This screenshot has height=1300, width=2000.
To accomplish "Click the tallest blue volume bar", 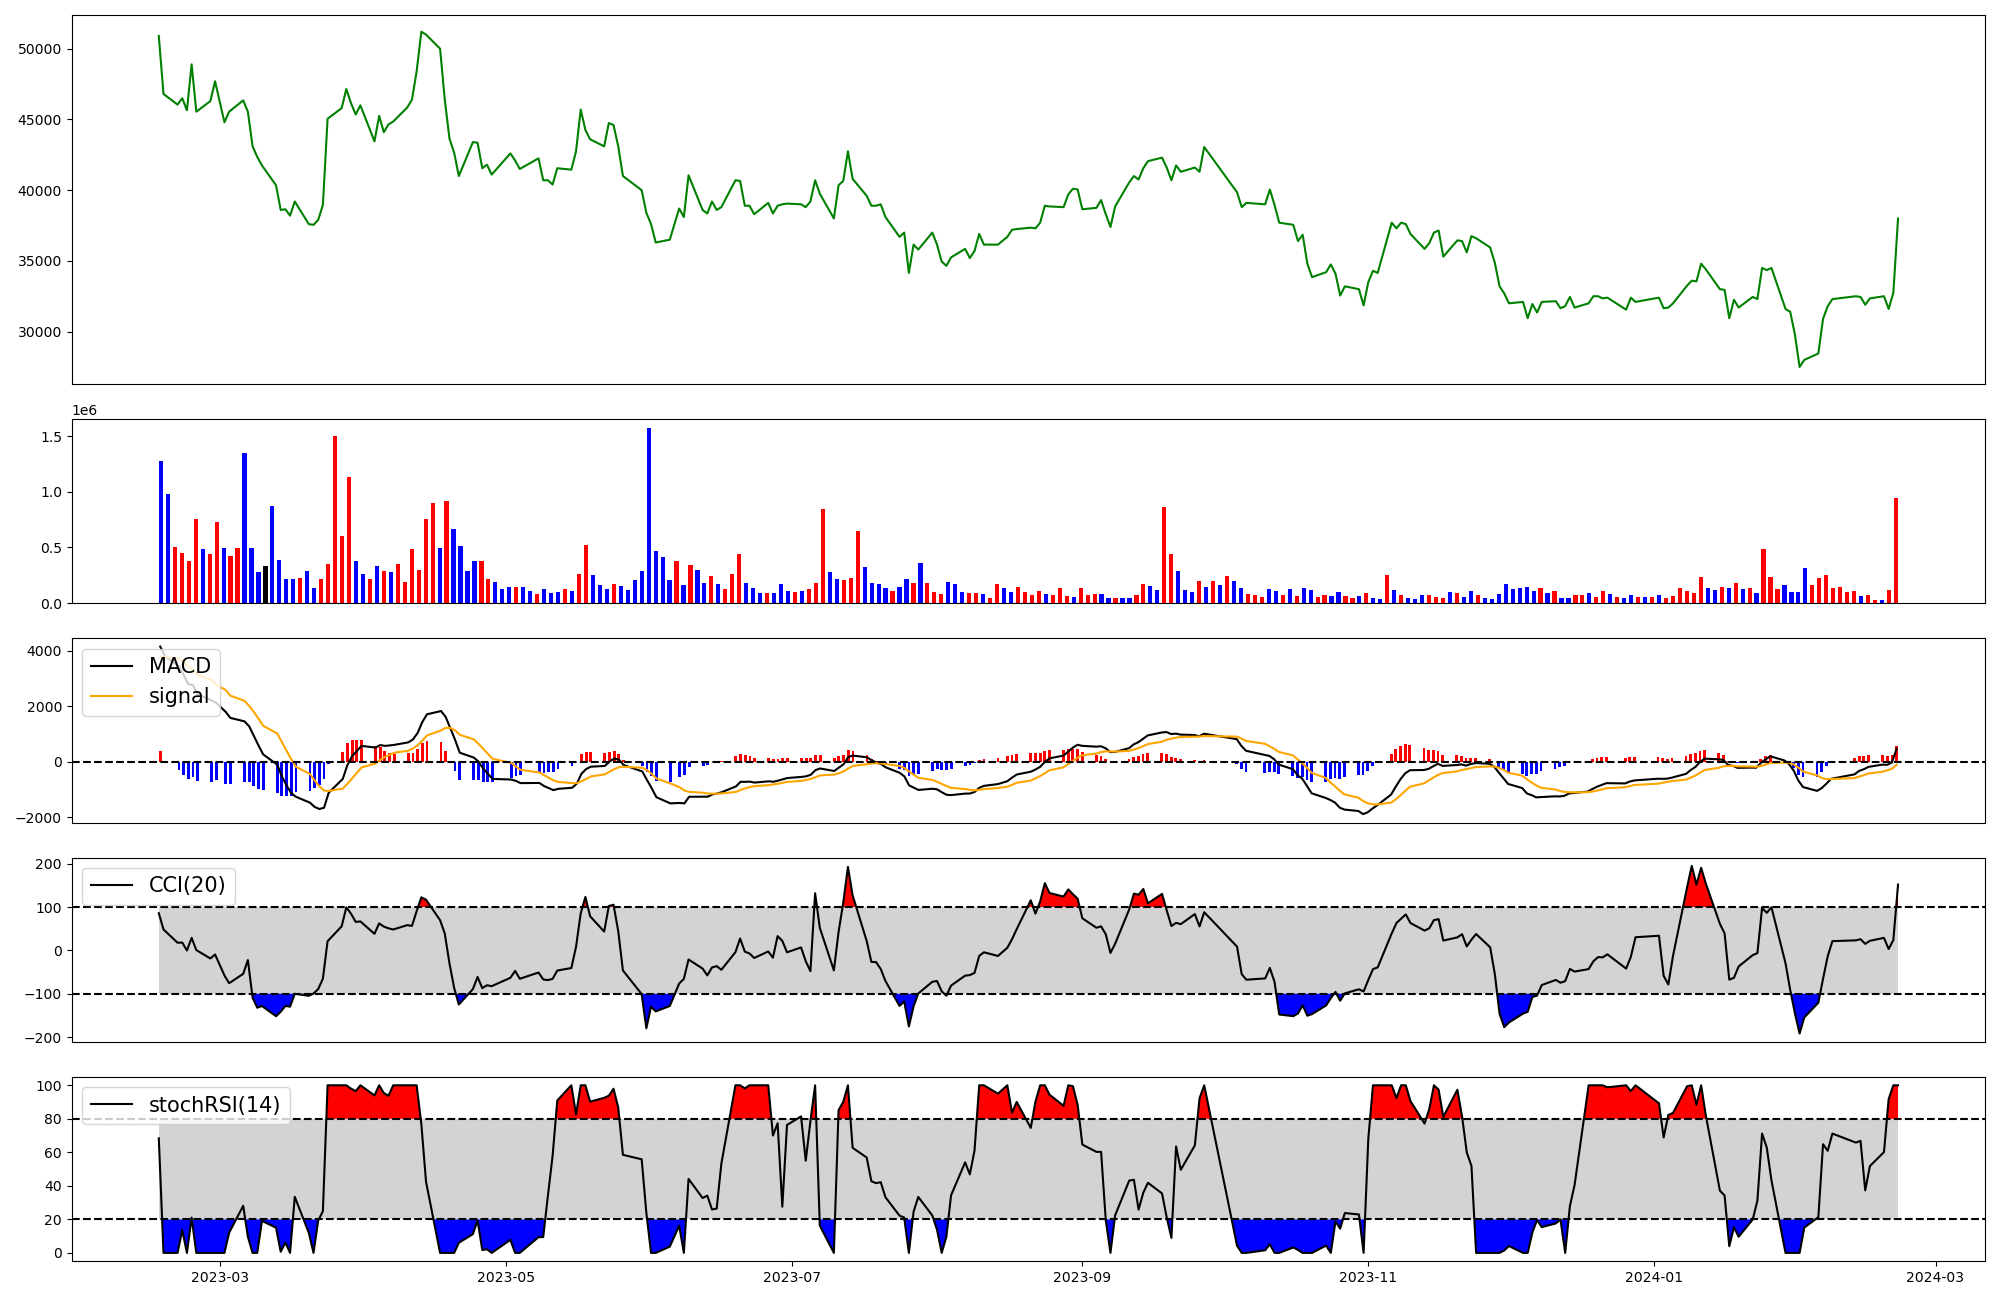I will pos(649,516).
